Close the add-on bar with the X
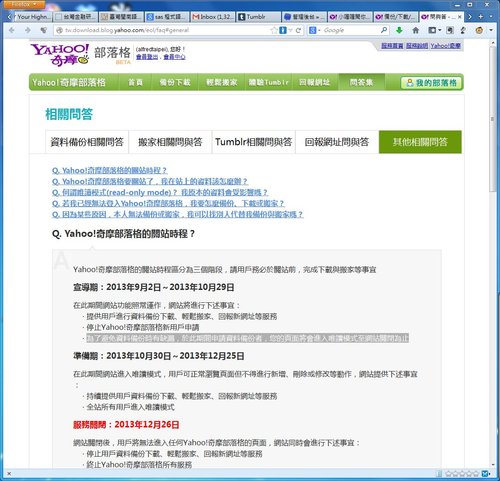This screenshot has height=481, width=500. 9,473
